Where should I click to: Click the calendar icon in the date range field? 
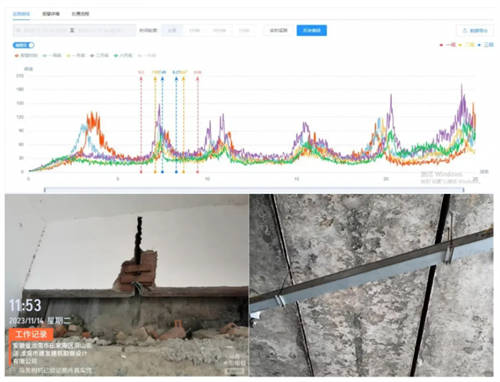pos(19,30)
